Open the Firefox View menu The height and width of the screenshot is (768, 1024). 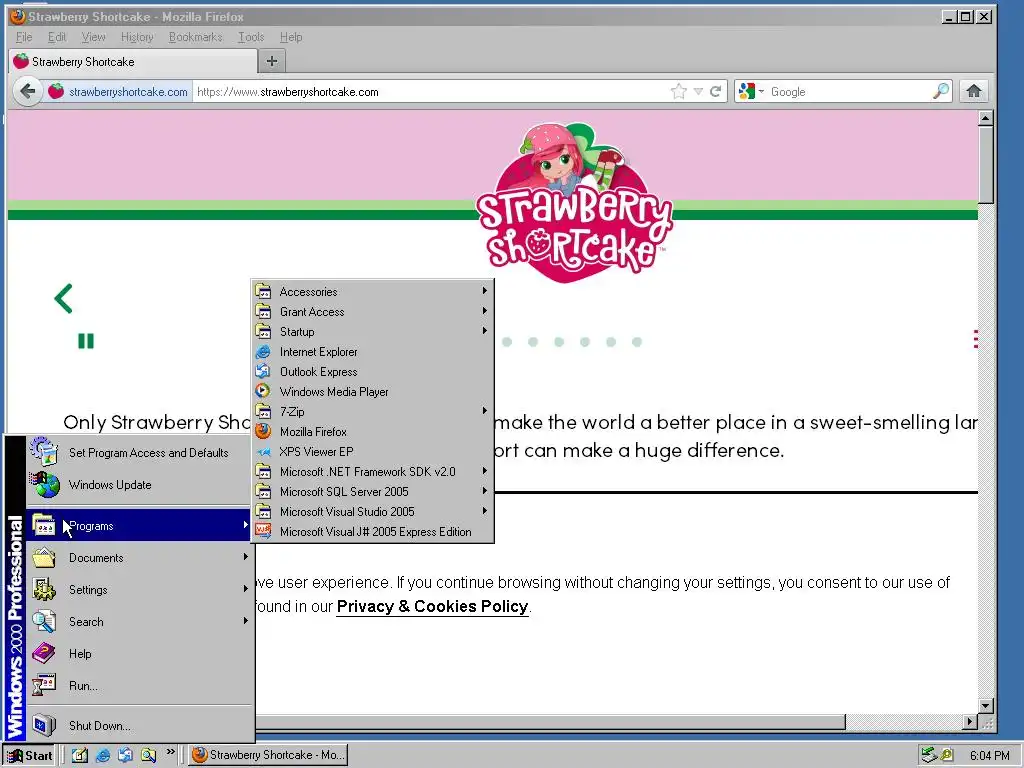point(93,37)
